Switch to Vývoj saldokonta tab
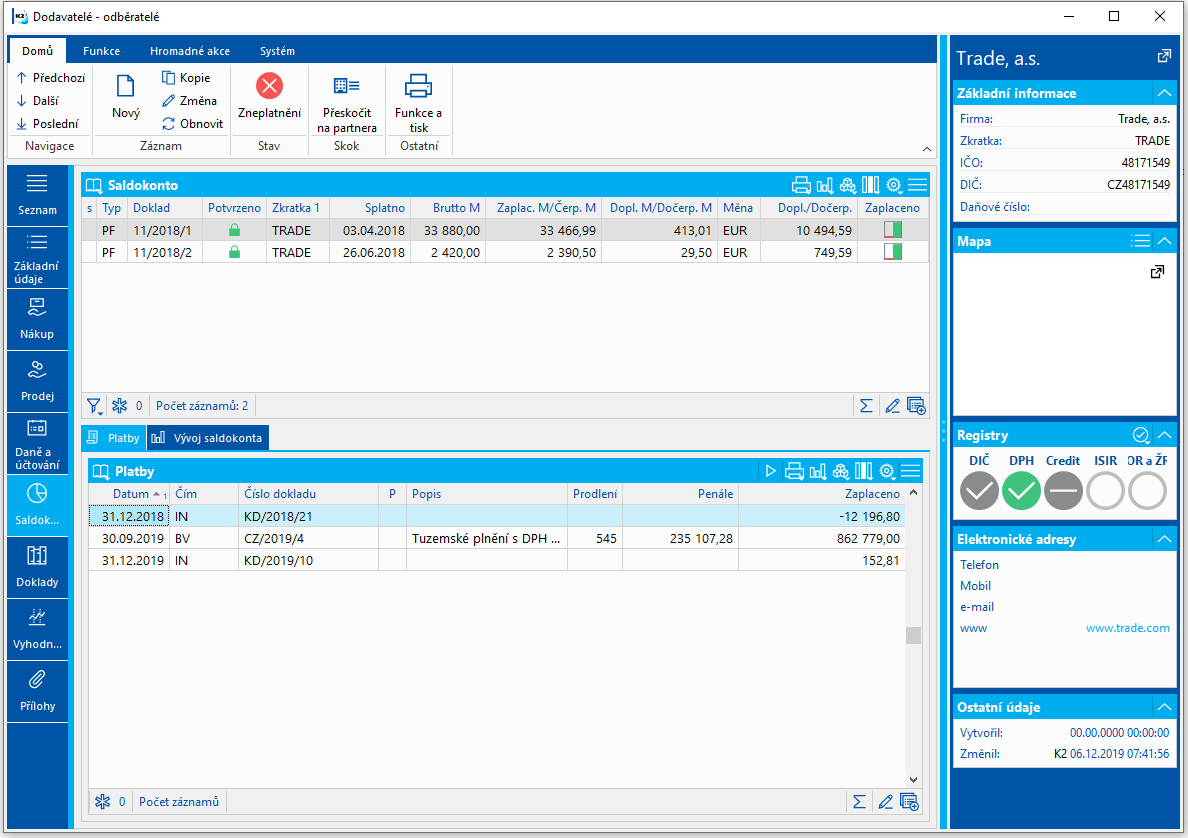Image resolution: width=1188 pixels, height=838 pixels. point(208,438)
